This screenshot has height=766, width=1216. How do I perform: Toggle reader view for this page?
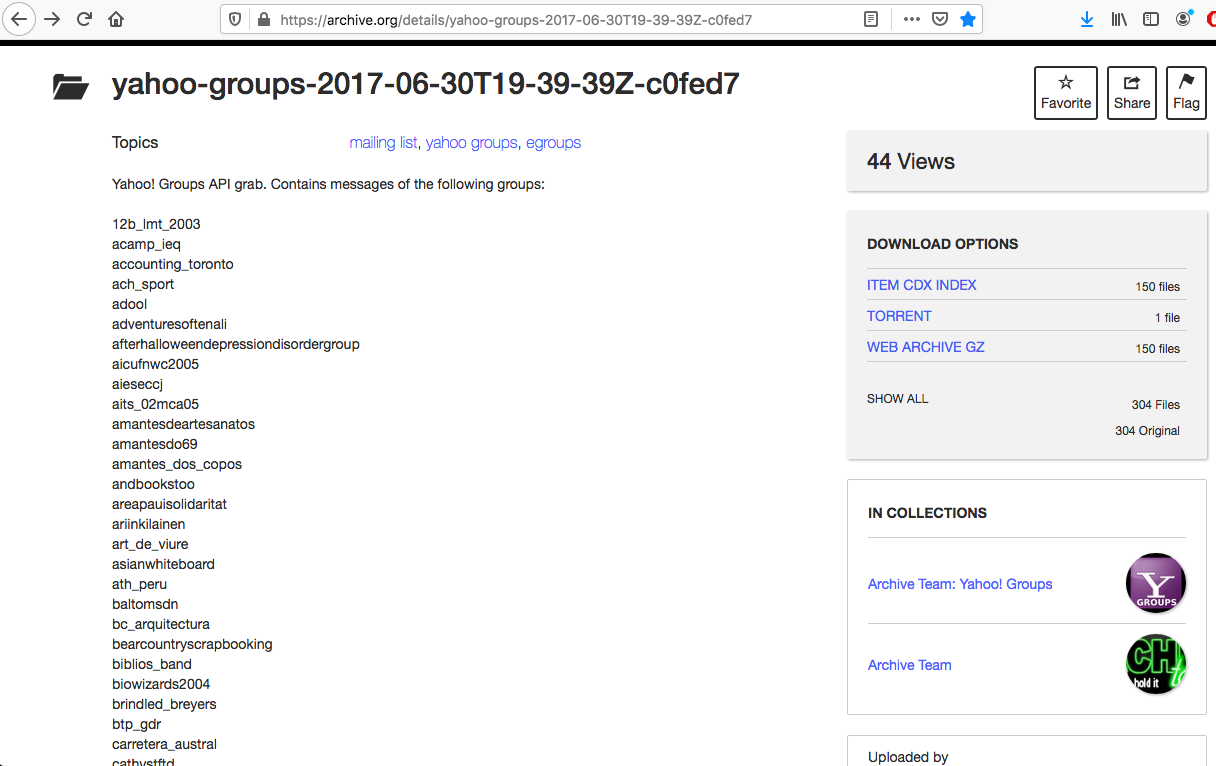click(x=871, y=19)
